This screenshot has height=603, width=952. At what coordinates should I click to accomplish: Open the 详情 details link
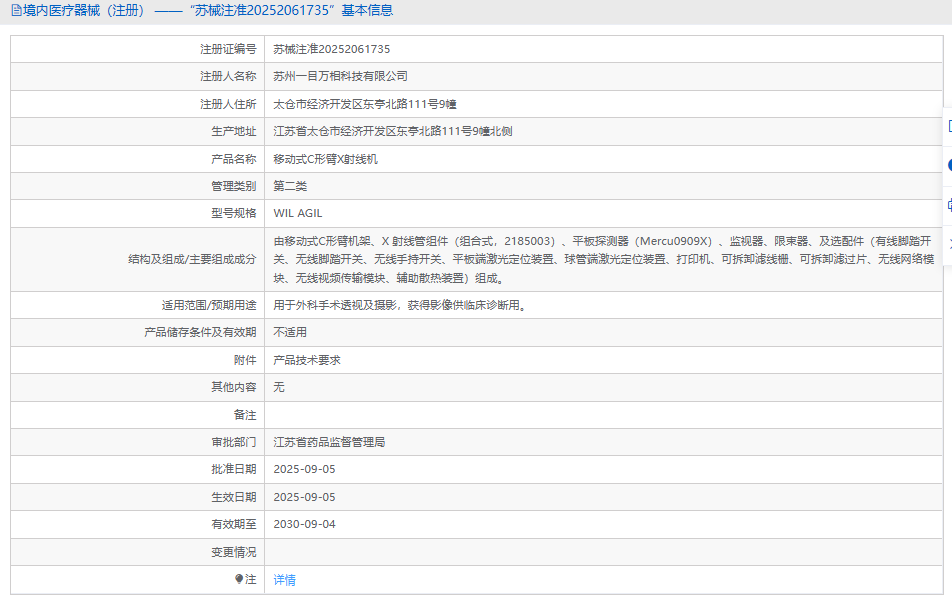284,580
